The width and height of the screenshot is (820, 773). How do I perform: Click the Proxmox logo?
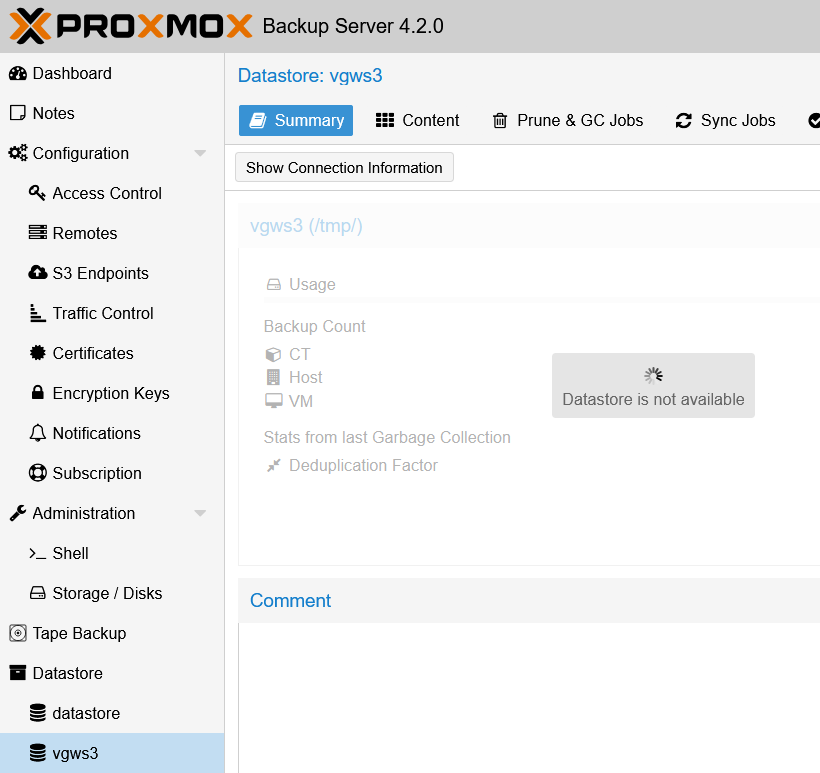click(x=131, y=26)
